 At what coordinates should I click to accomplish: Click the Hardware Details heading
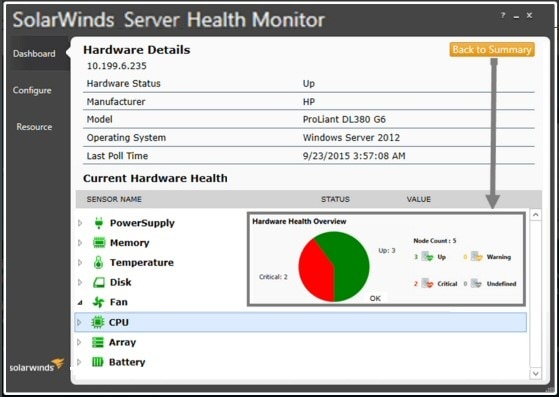[x=137, y=50]
